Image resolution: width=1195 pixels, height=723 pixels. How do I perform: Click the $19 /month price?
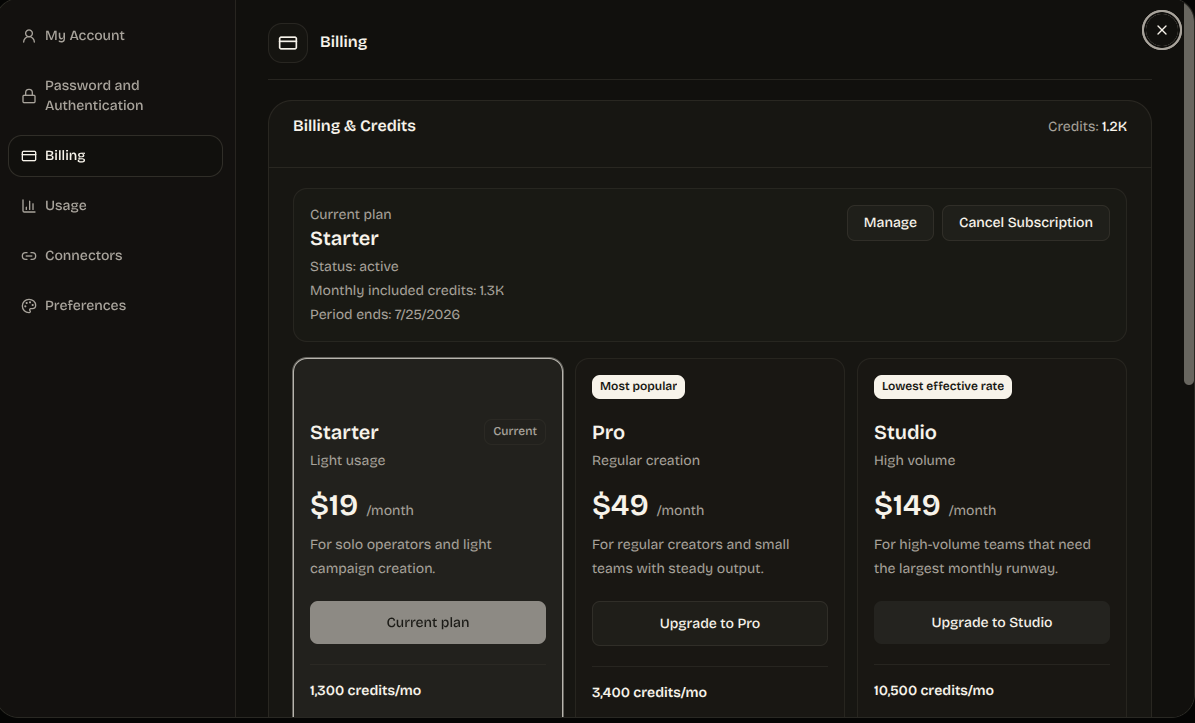pyautogui.click(x=362, y=506)
